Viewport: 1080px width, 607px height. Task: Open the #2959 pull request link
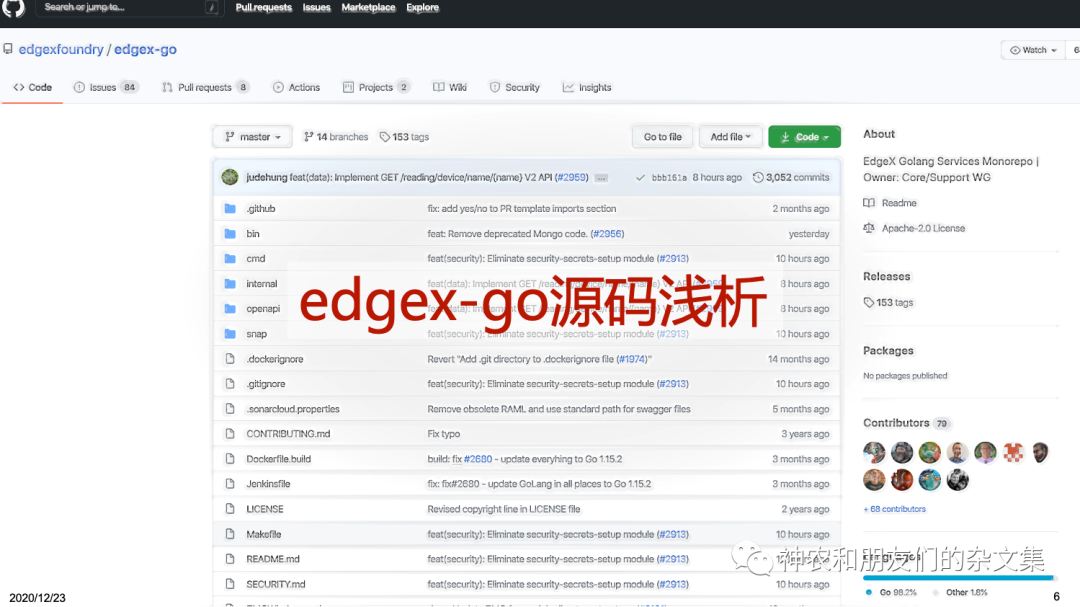572,177
